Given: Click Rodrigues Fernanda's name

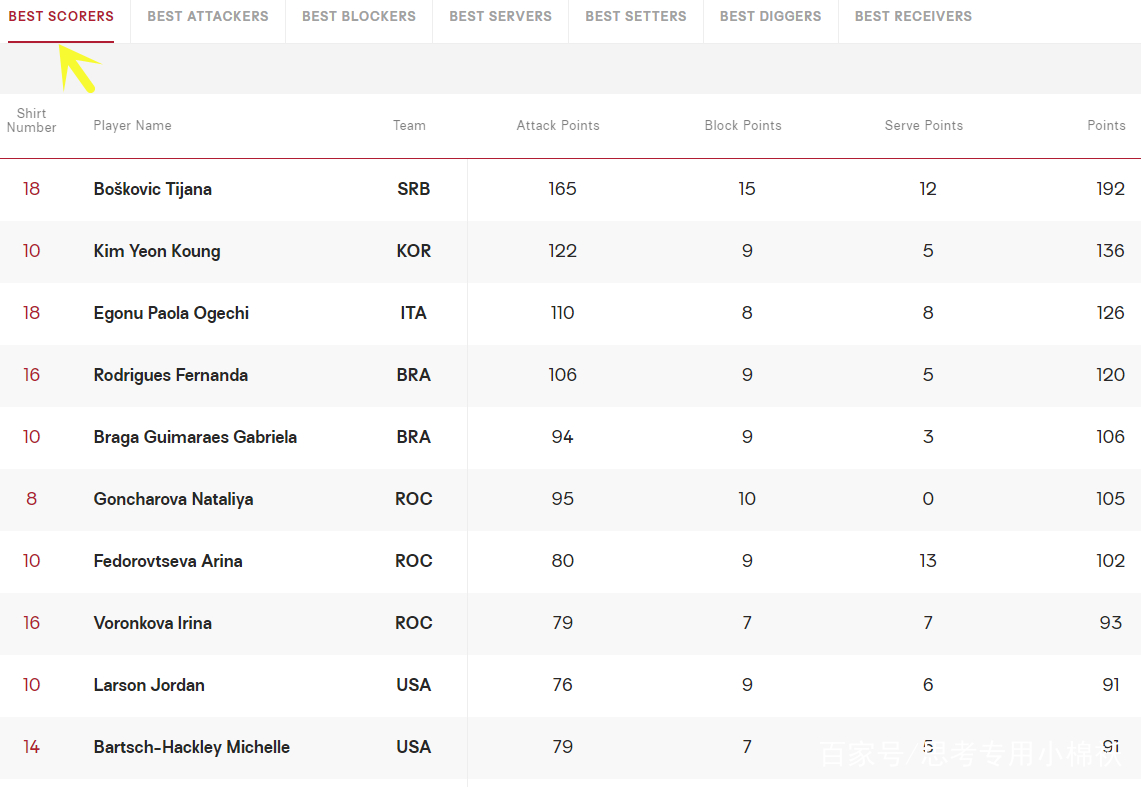Looking at the screenshot, I should tap(170, 375).
